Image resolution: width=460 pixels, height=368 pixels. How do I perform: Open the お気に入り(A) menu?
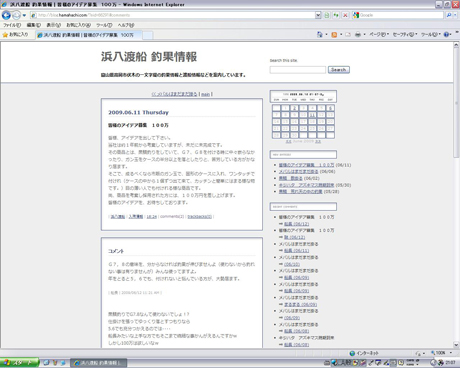(78, 25)
